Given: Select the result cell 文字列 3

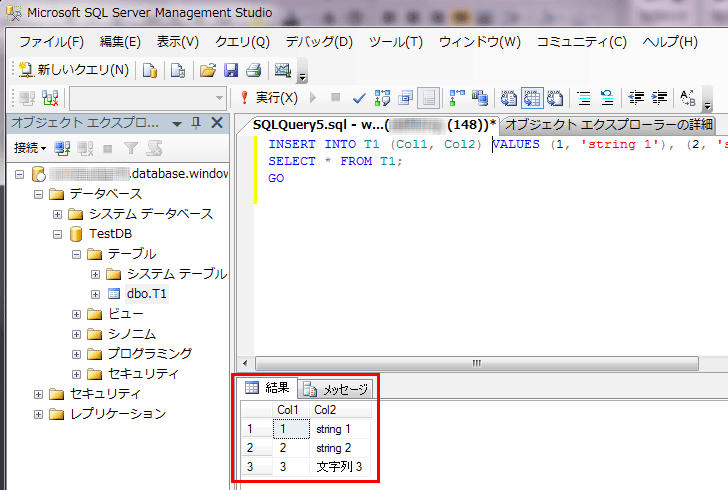Looking at the screenshot, I should point(339,467).
